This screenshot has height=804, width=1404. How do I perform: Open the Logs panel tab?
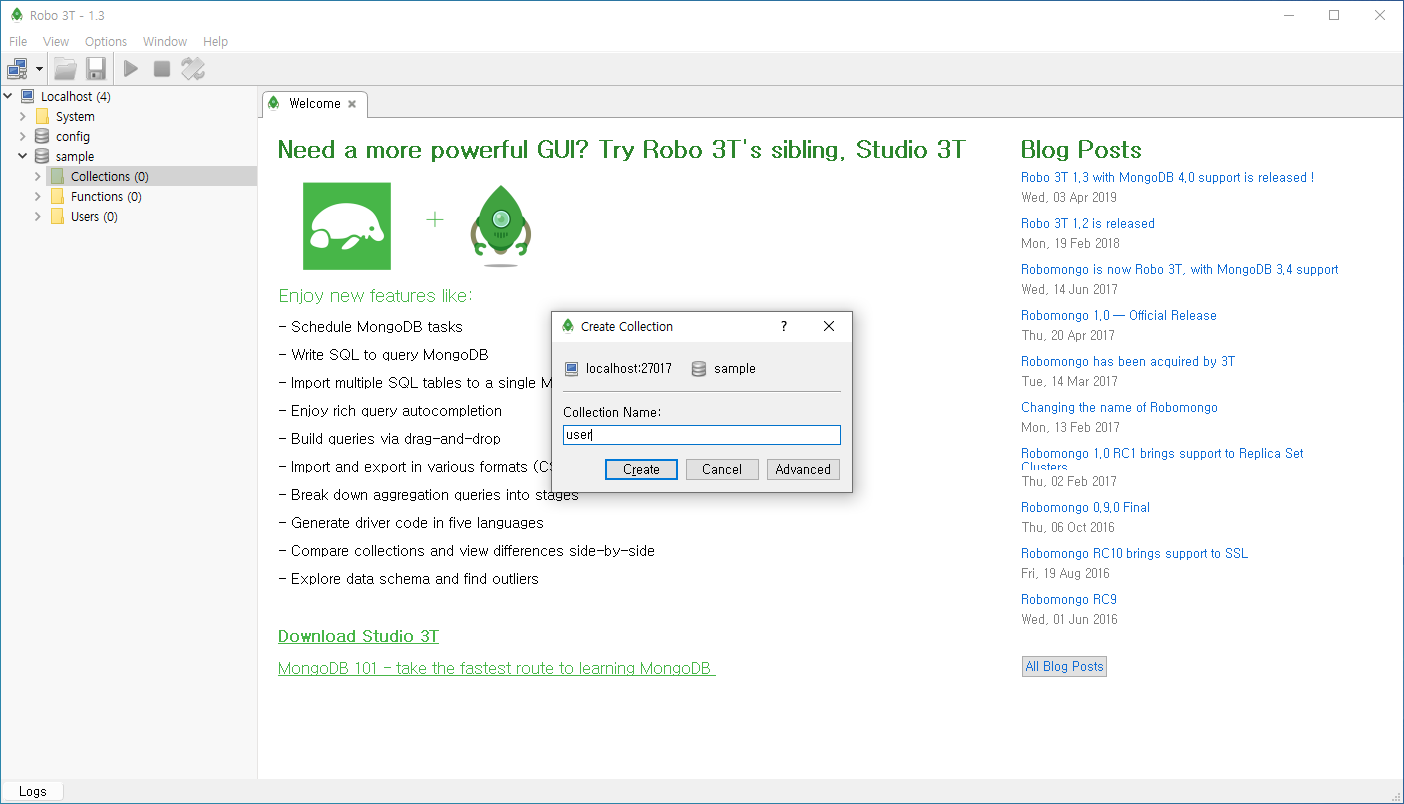click(x=32, y=791)
